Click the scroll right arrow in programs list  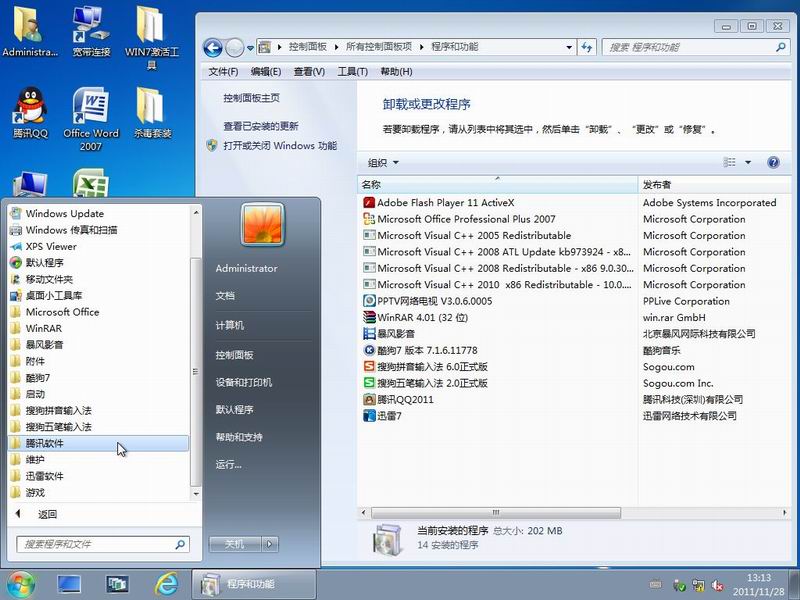tap(785, 512)
